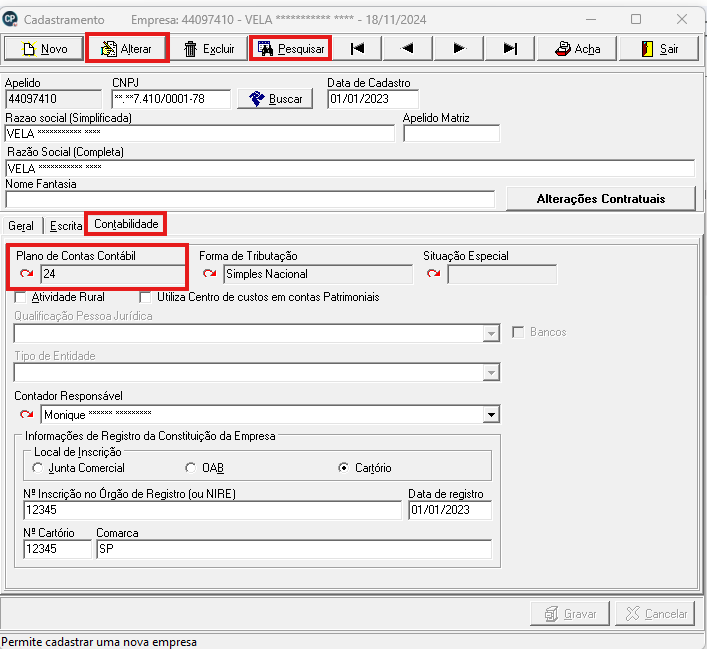Click the Acha find button
This screenshot has height=649, width=707.
click(x=577, y=48)
